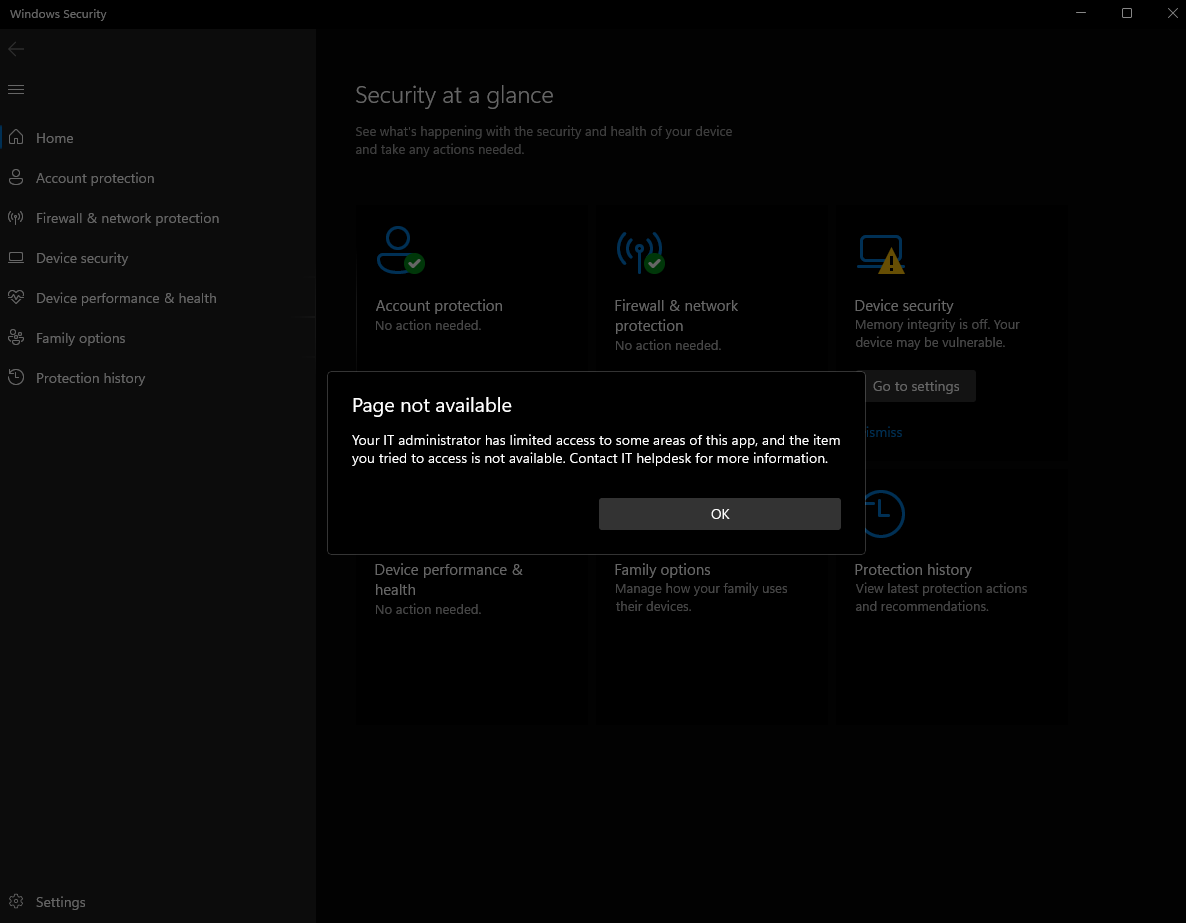This screenshot has height=923, width=1186.
Task: Open the Device security card title
Action: tap(904, 306)
